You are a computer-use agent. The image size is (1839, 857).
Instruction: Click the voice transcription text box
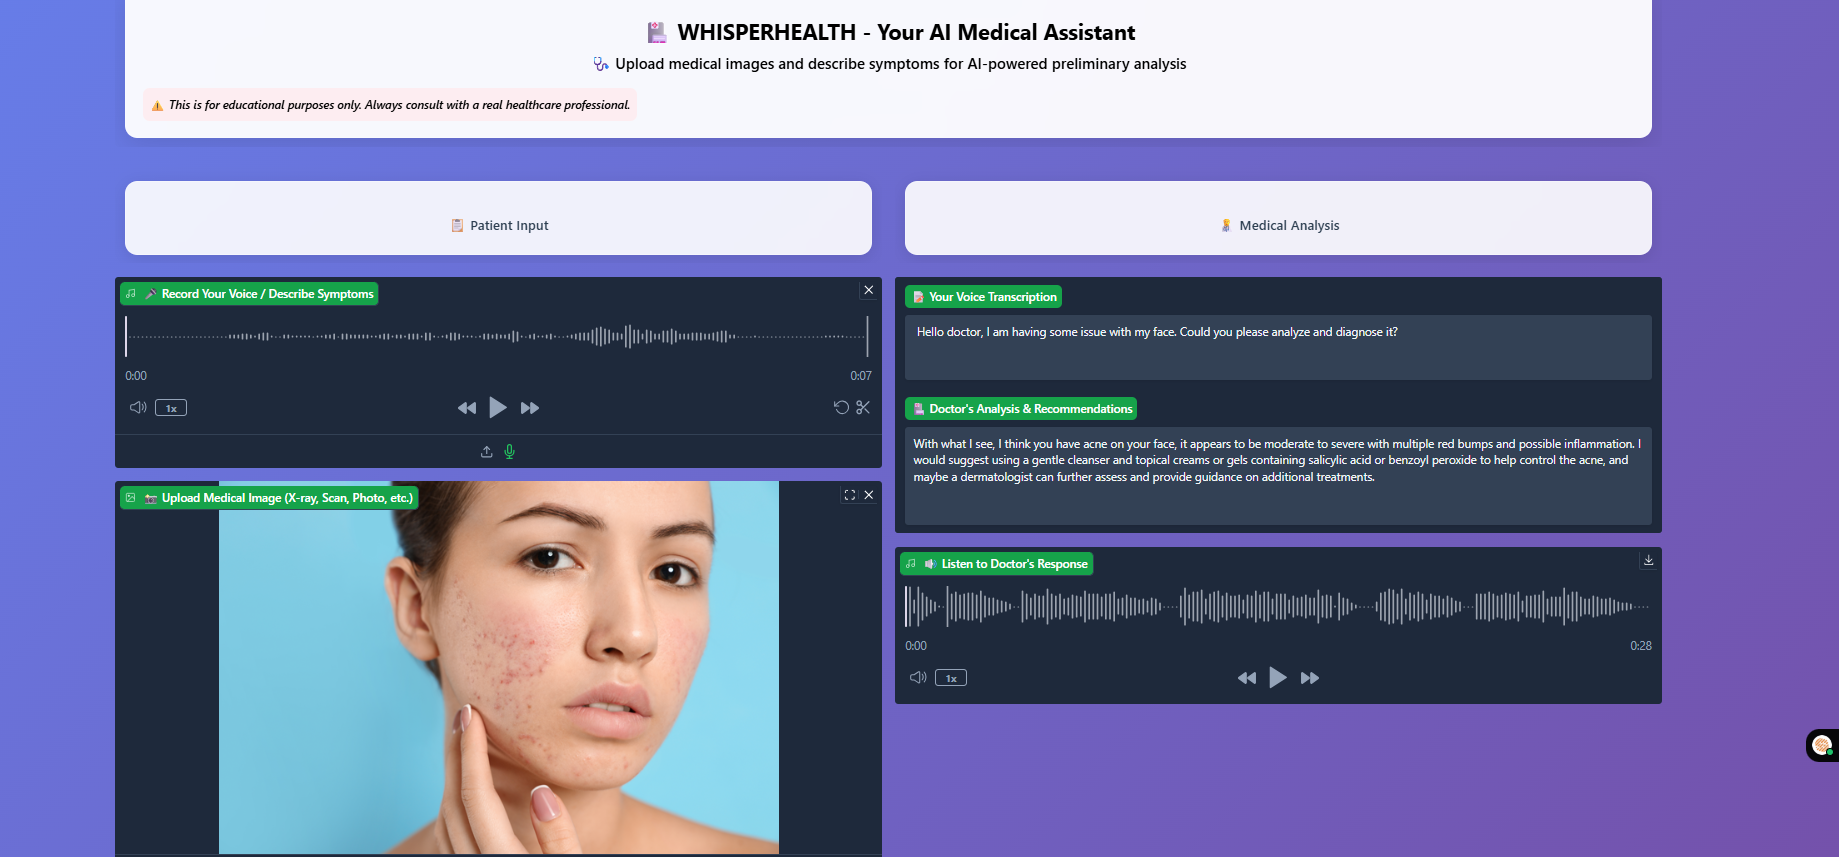point(1278,347)
